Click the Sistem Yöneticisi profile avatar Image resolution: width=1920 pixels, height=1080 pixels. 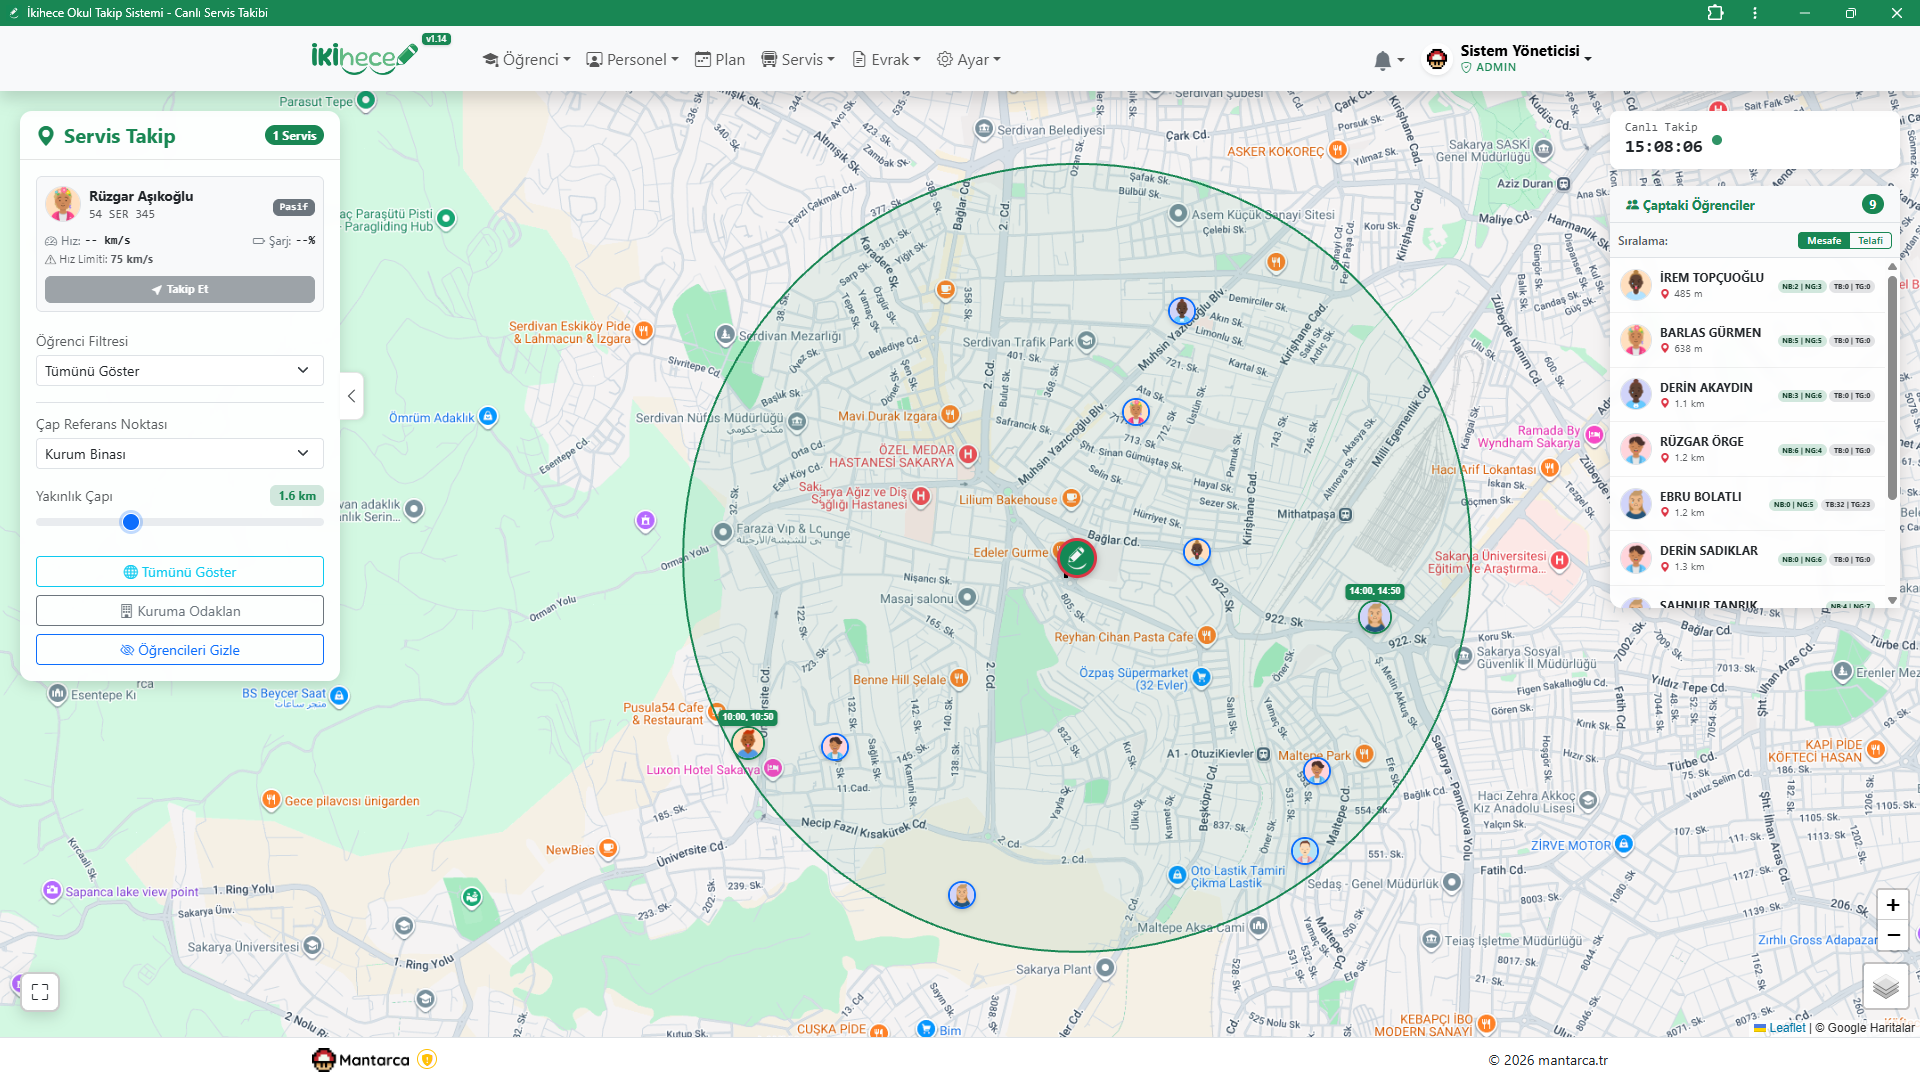pos(1437,59)
